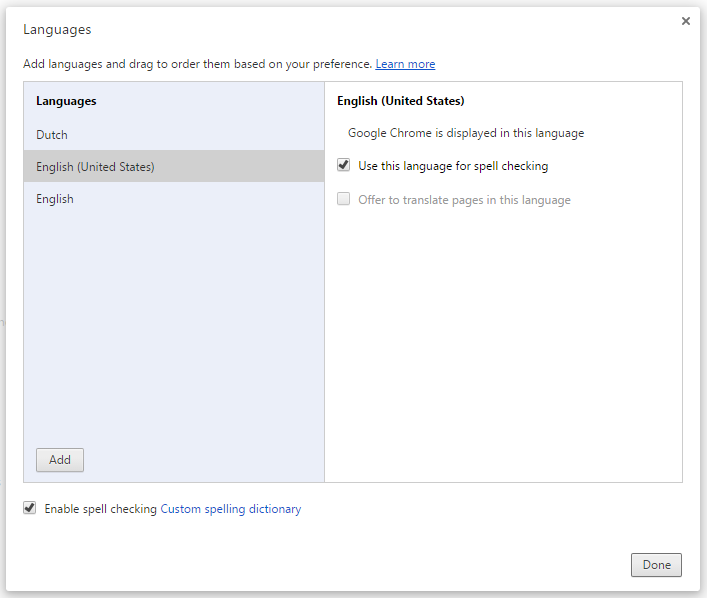Toggle Offer to translate pages checkbox
This screenshot has width=707, height=598.
[x=344, y=200]
